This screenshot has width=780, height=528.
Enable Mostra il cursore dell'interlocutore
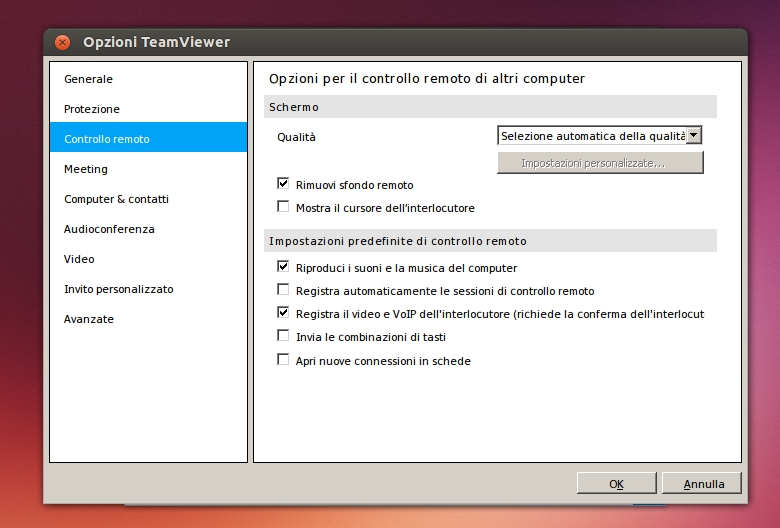[283, 207]
